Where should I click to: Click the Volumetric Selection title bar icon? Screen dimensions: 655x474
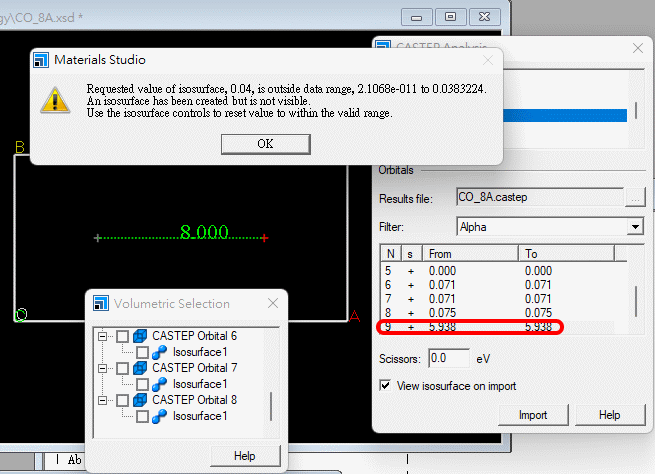coord(101,304)
